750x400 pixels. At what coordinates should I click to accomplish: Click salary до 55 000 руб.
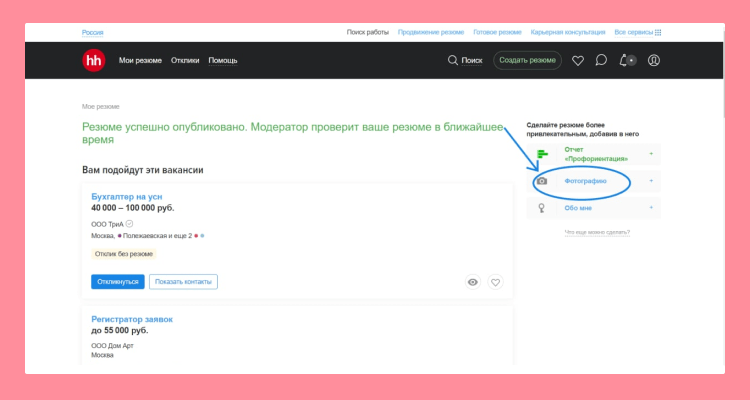coord(120,331)
